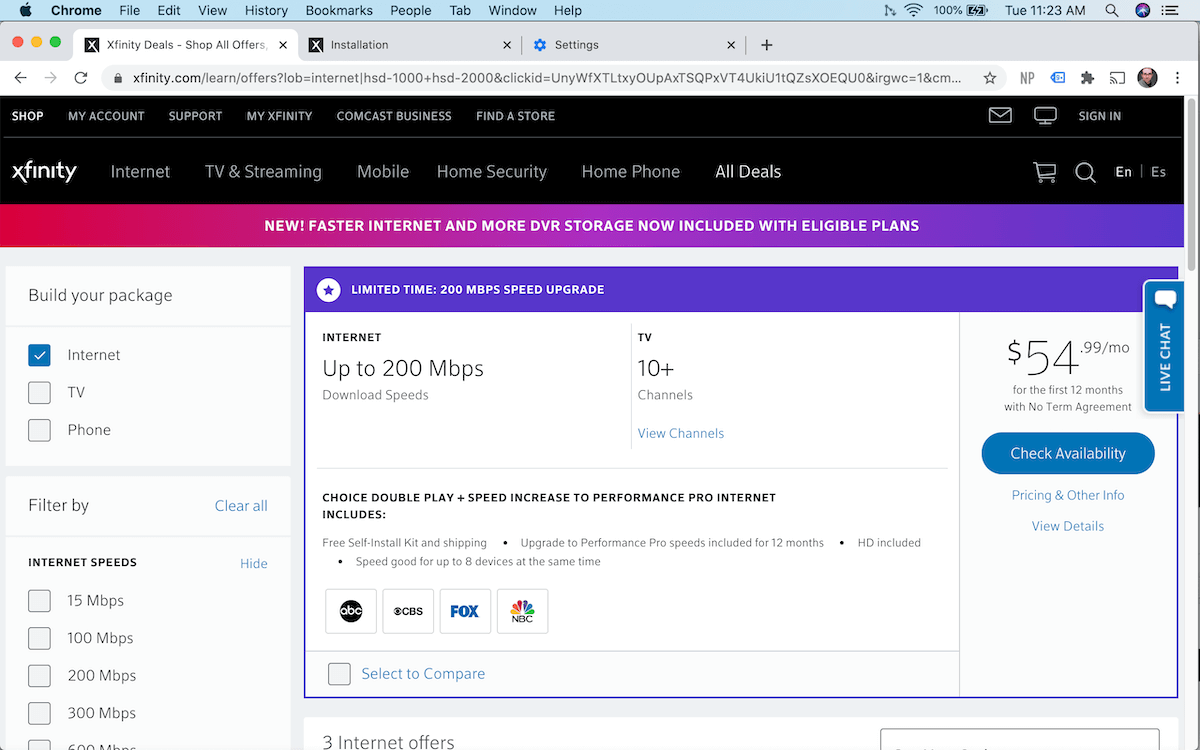Bookmark this page with the star icon

pyautogui.click(x=990, y=77)
